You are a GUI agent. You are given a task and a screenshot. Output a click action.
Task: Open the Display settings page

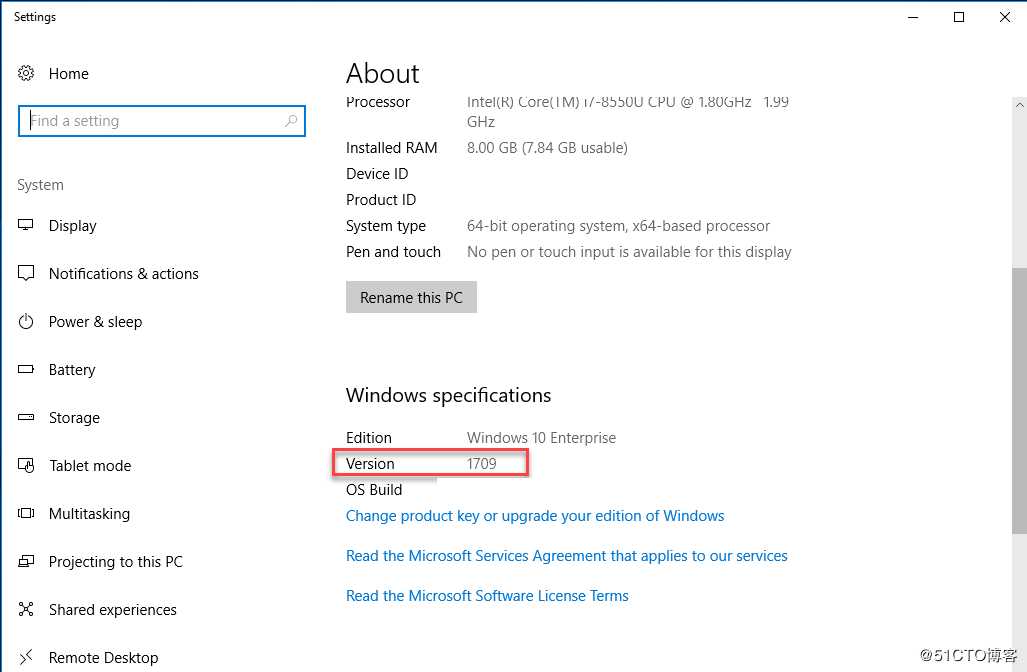point(73,225)
